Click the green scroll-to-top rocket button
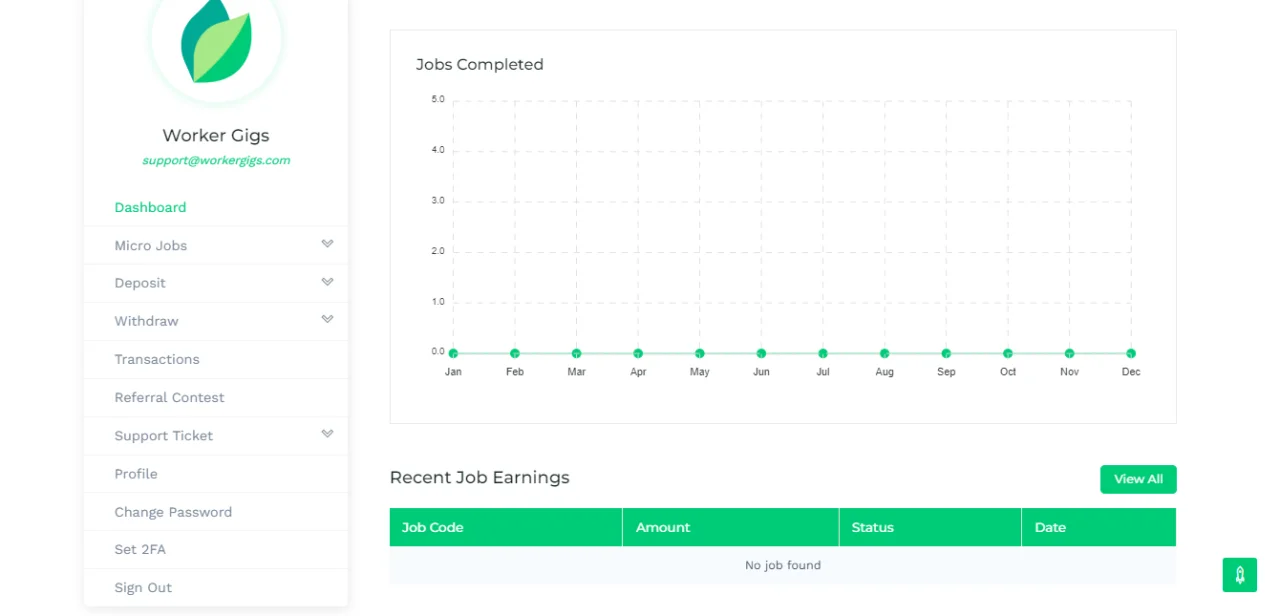The height and width of the screenshot is (616, 1280). (1239, 575)
